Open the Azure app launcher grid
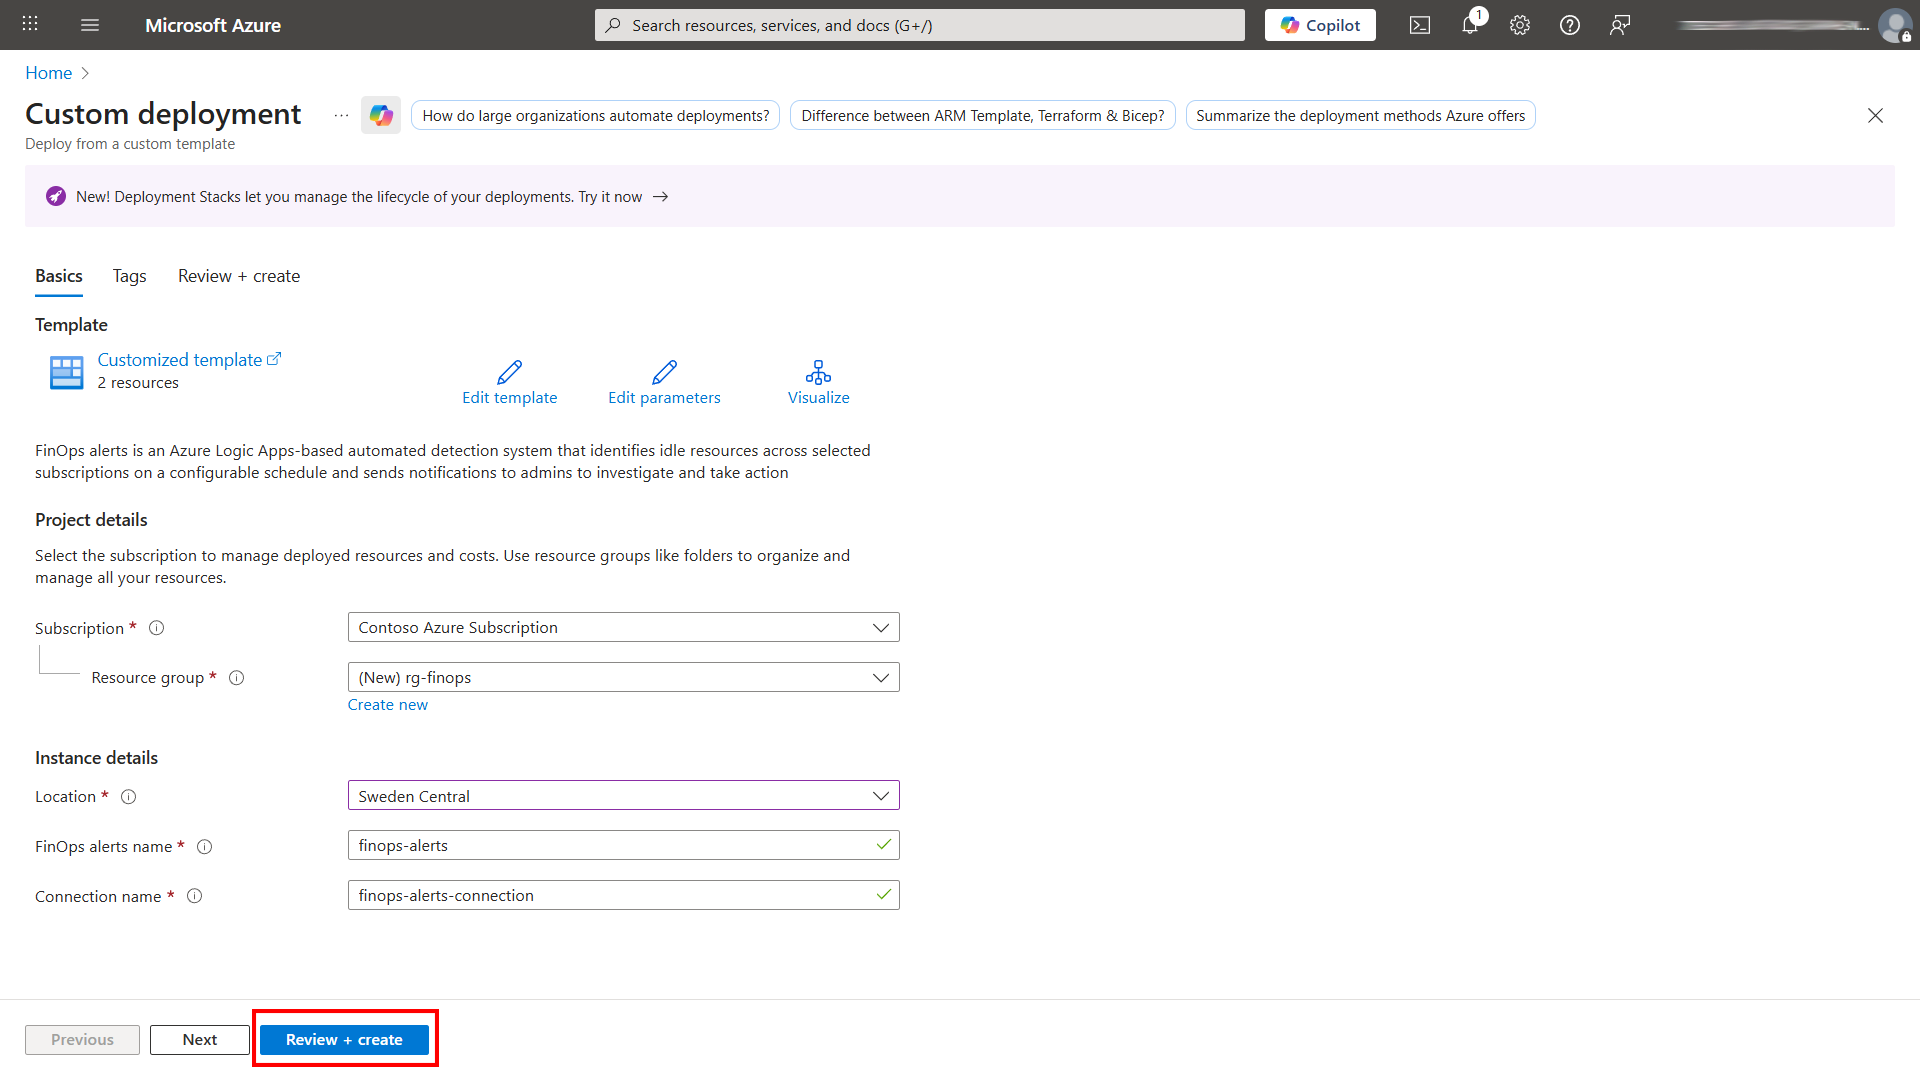This screenshot has height=1080, width=1920. (29, 24)
